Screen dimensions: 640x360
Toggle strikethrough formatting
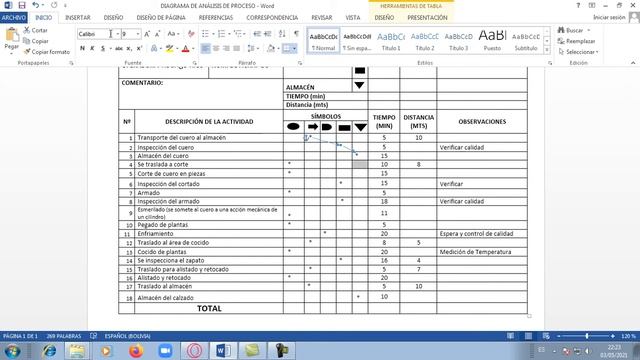click(119, 48)
